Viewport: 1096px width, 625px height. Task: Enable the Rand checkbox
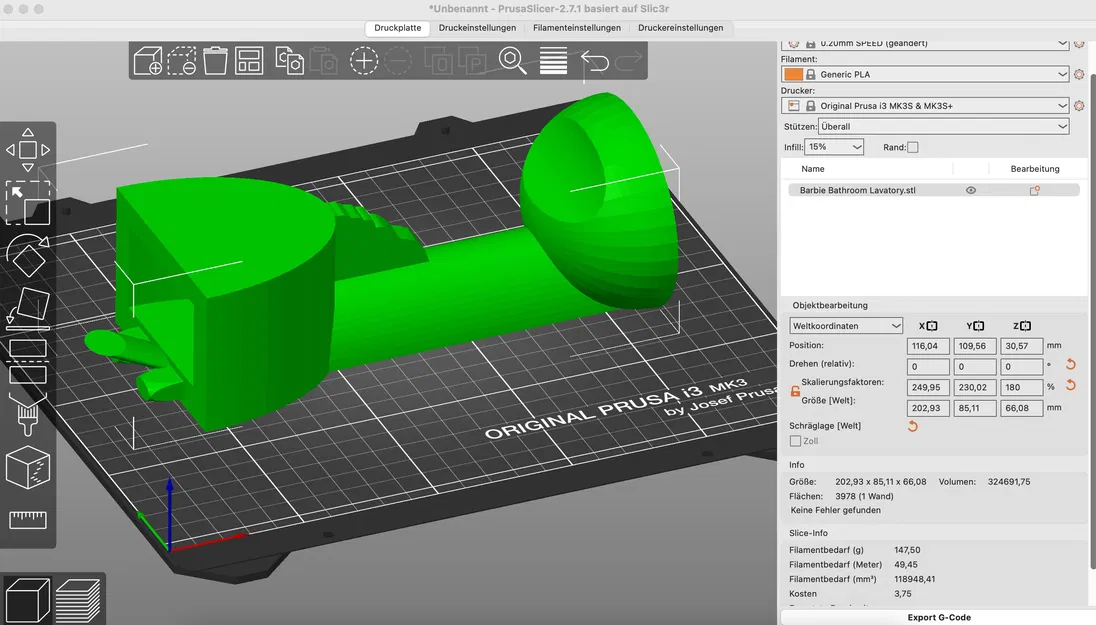[x=913, y=148]
